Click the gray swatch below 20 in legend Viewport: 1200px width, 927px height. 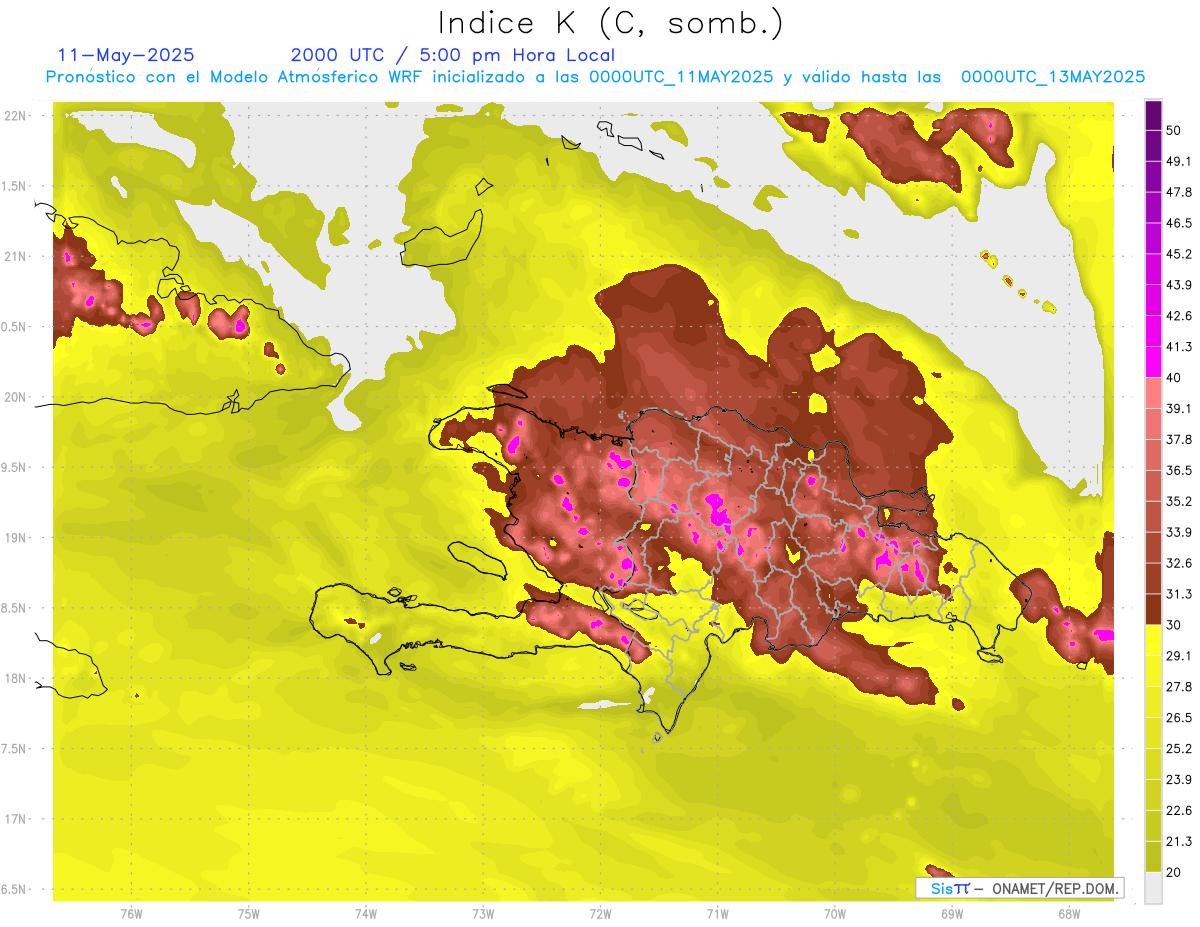(1153, 888)
